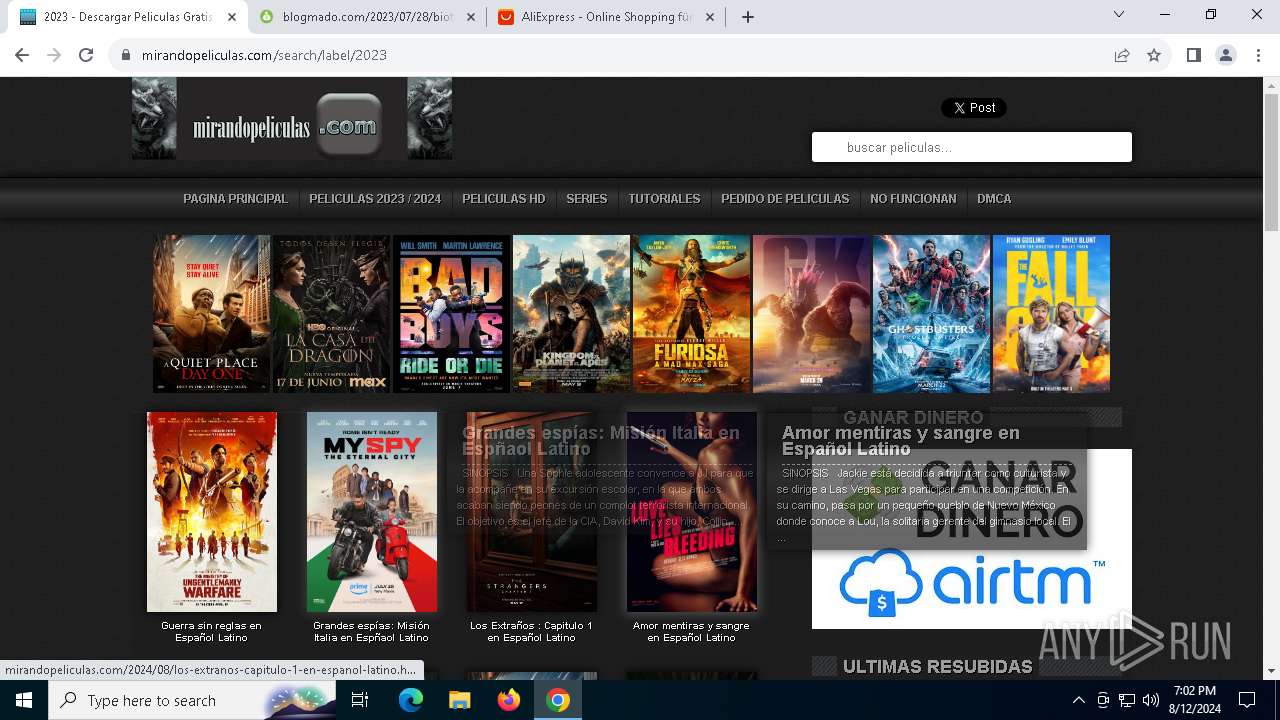Open Guerra sin reglas en Español Latino link
This screenshot has width=1280, height=720.
click(211, 631)
